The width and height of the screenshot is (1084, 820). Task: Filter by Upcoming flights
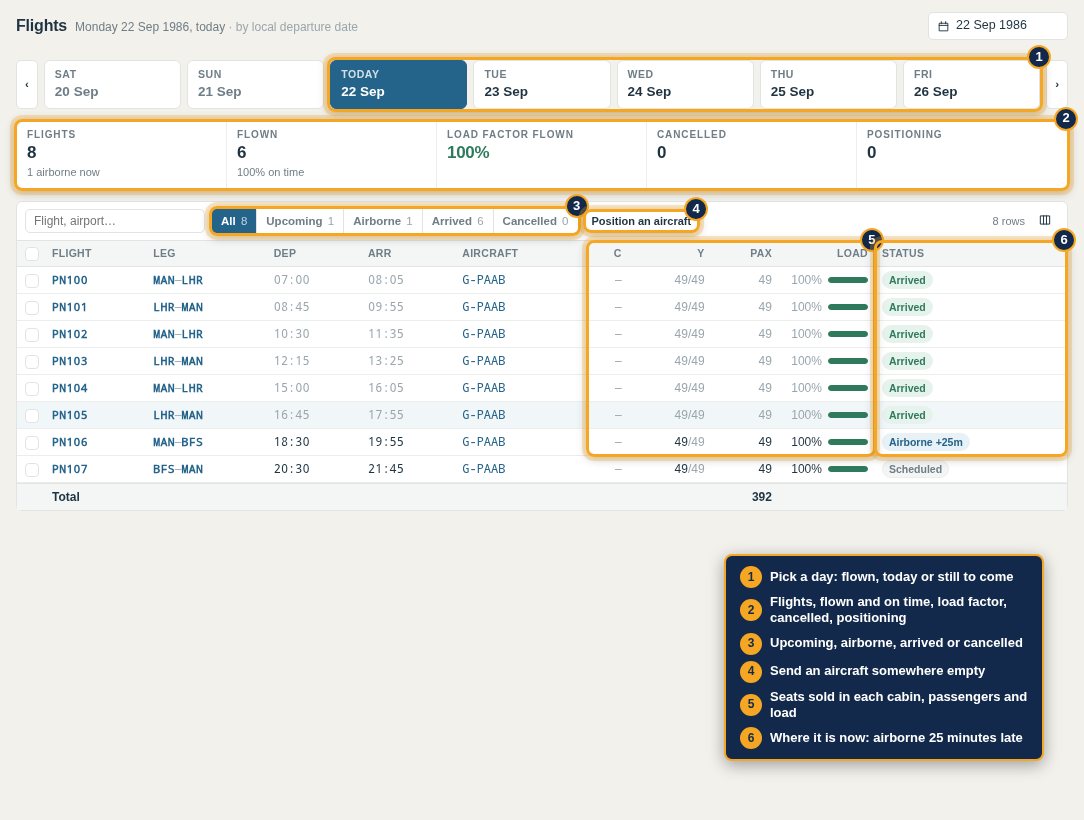click(300, 221)
